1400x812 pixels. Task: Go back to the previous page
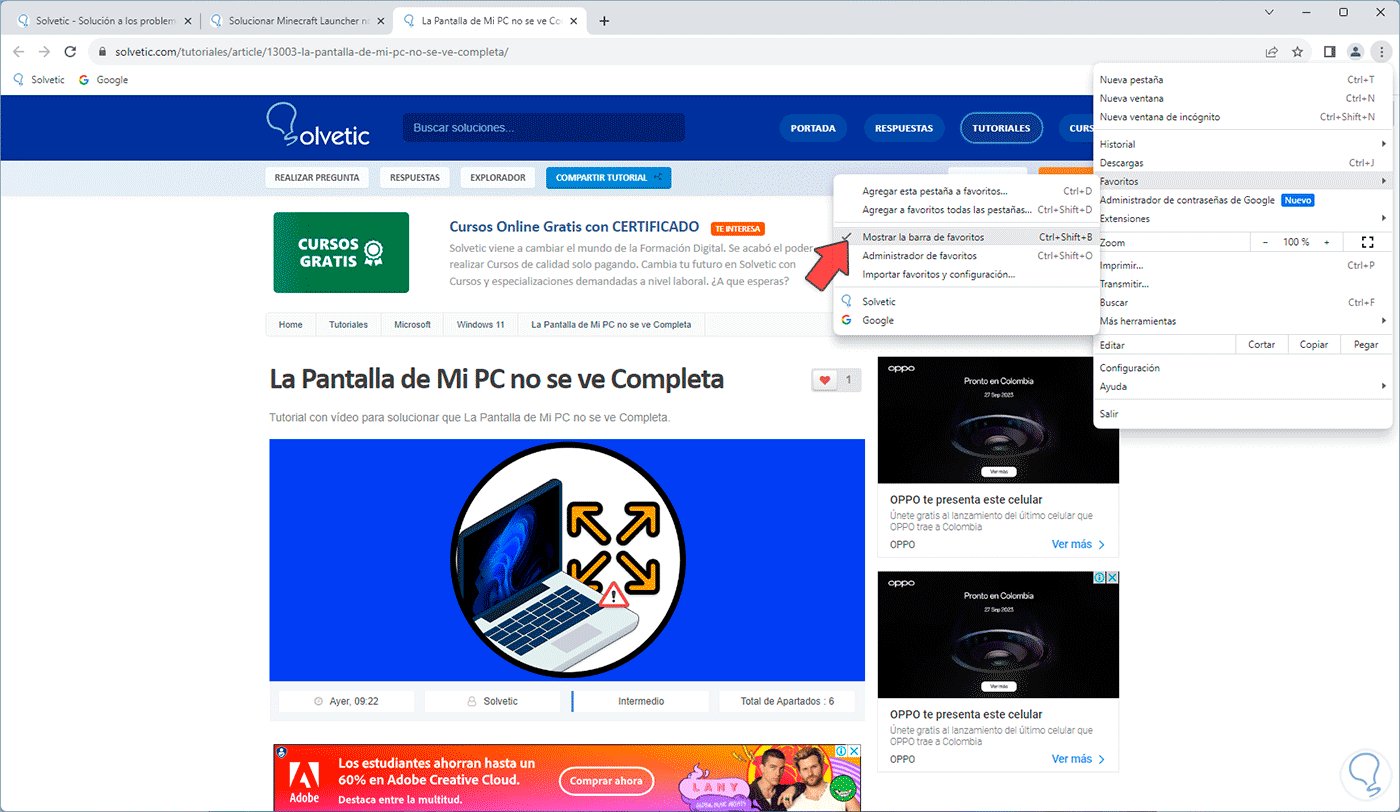click(18, 52)
